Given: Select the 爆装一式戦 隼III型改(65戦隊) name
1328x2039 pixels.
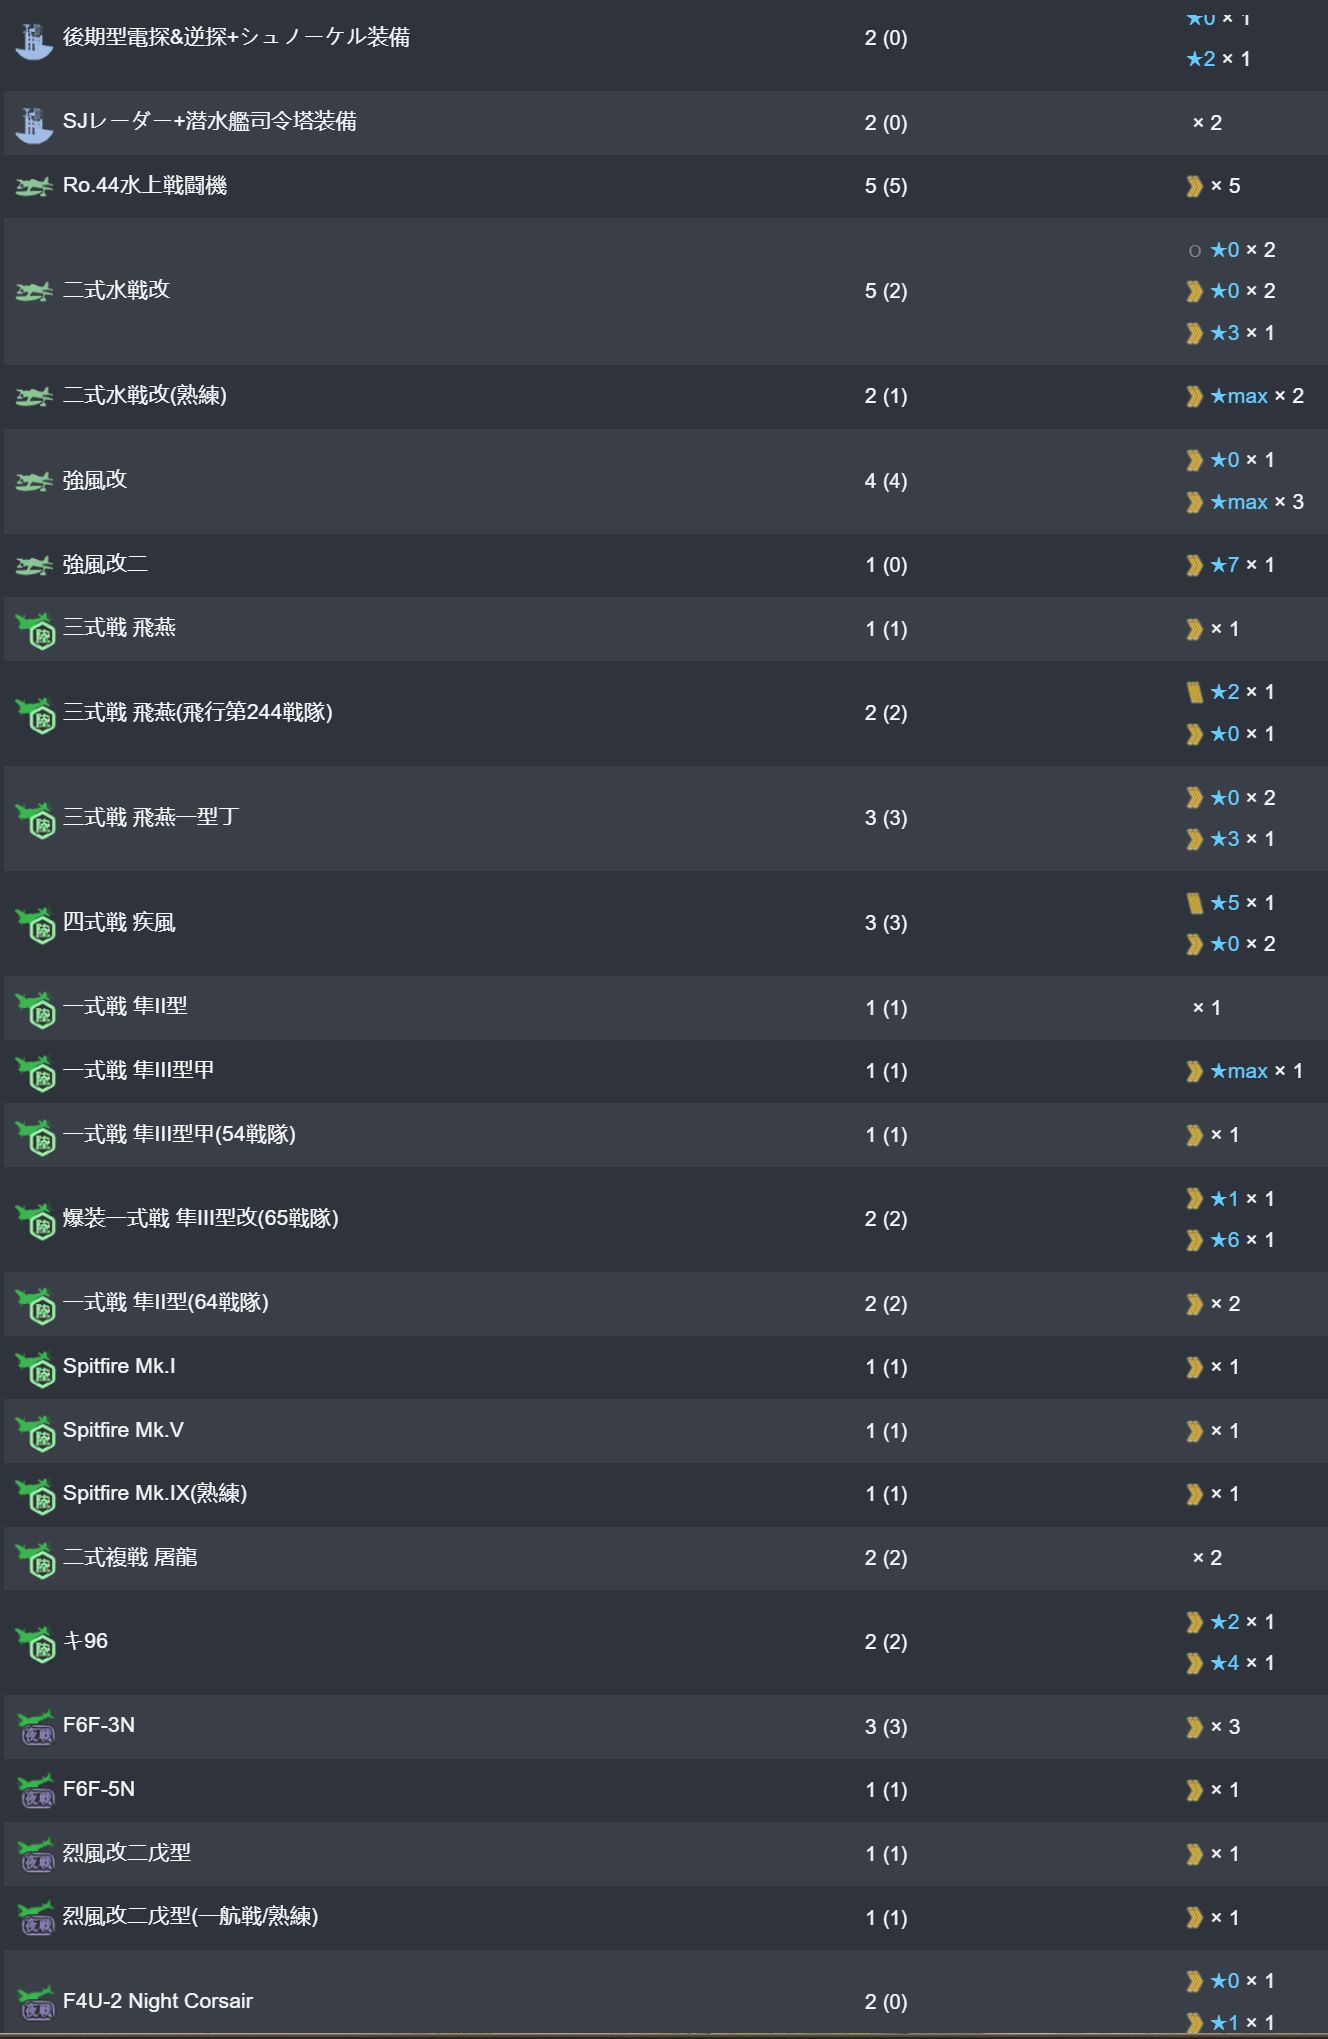Looking at the screenshot, I should (200, 1219).
